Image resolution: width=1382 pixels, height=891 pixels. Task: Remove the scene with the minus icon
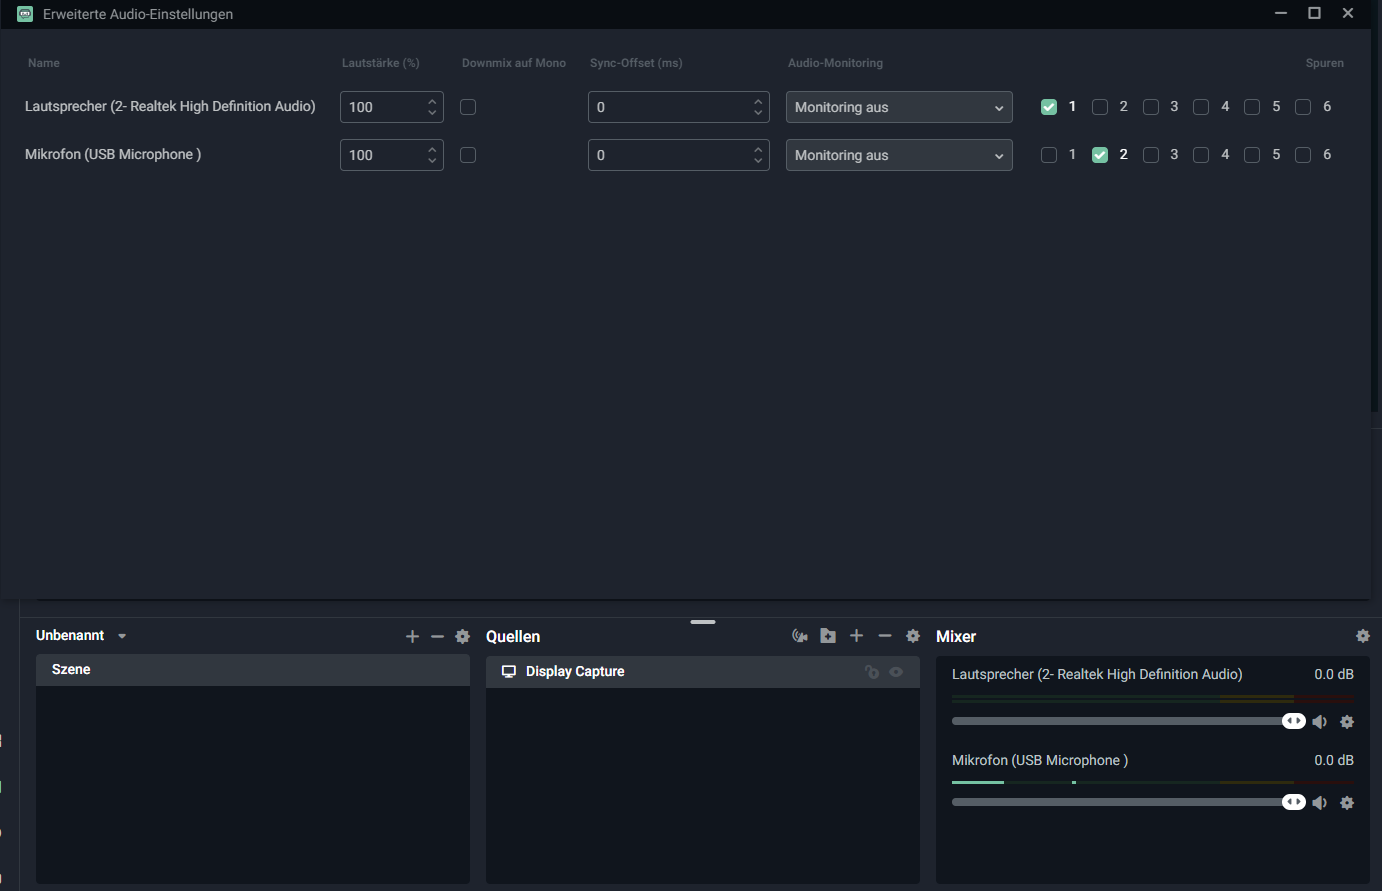tap(437, 636)
